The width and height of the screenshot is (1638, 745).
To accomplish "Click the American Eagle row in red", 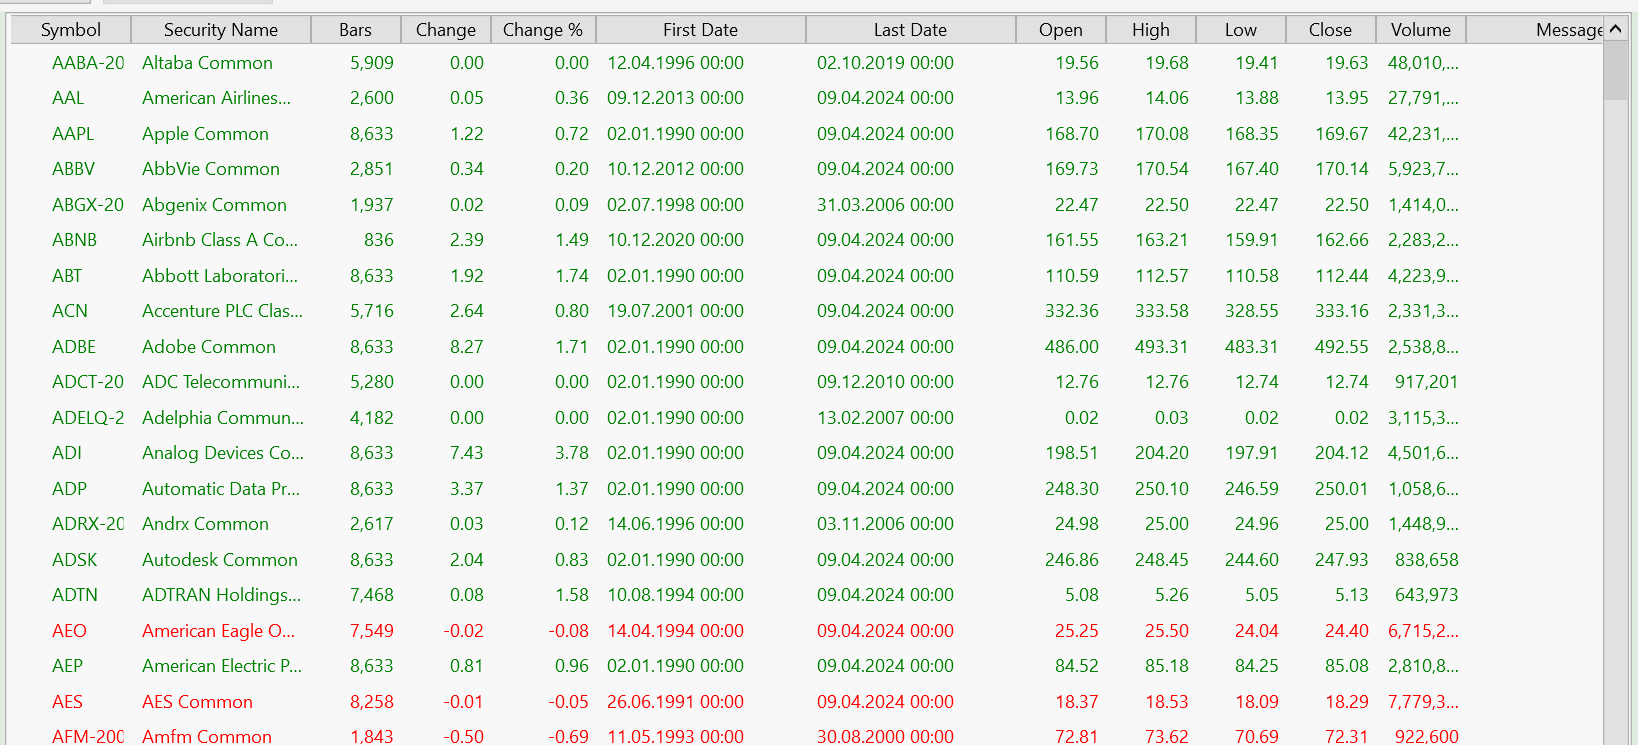I will coord(218,631).
